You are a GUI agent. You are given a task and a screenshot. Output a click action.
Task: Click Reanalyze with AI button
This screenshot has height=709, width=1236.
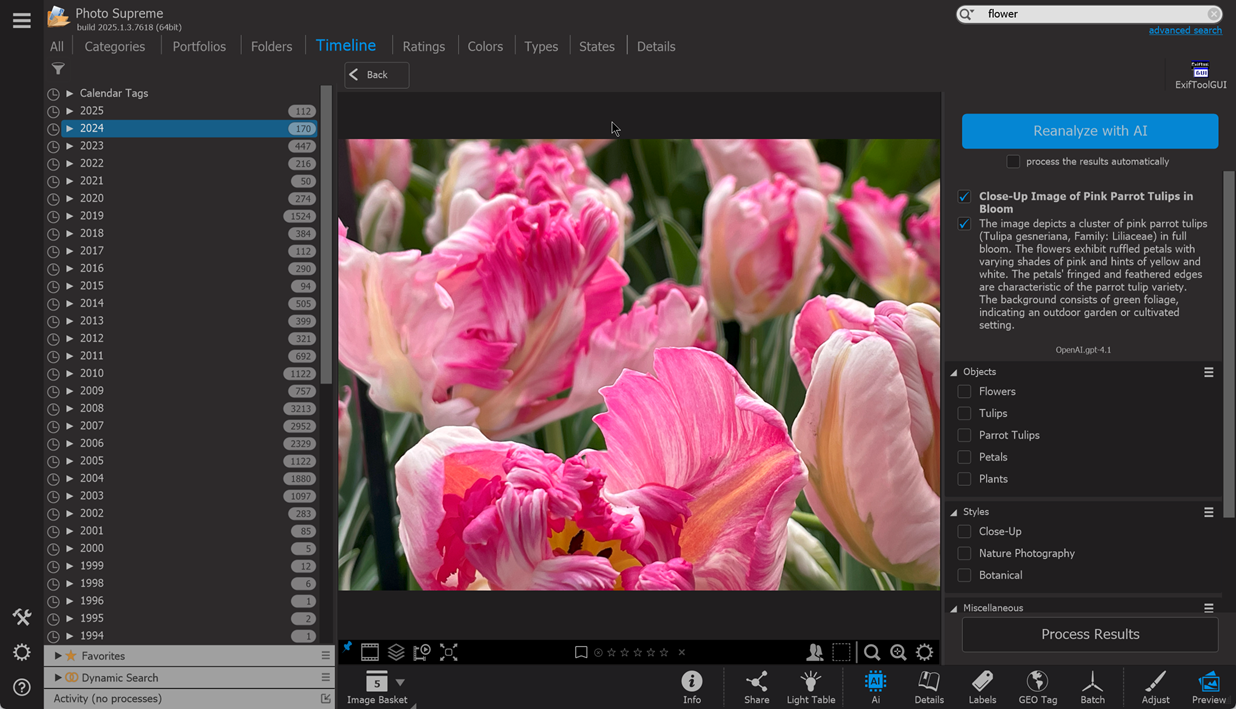tap(1090, 131)
